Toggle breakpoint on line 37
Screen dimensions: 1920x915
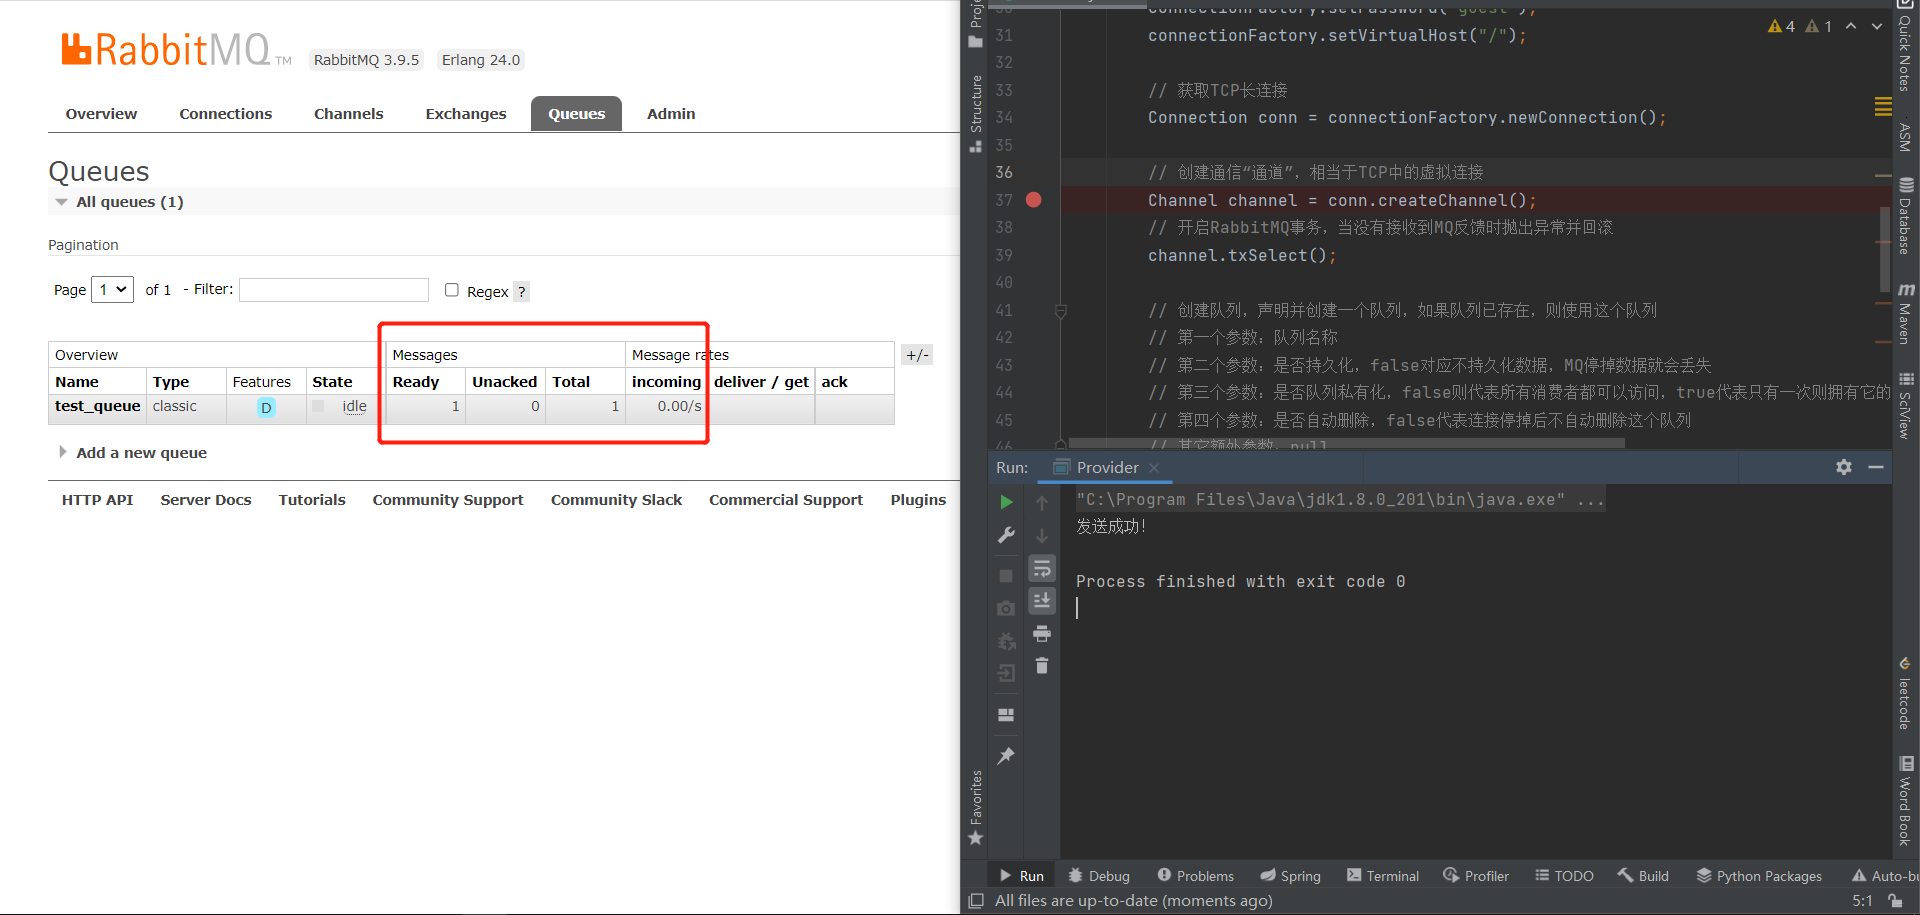[x=1034, y=200]
